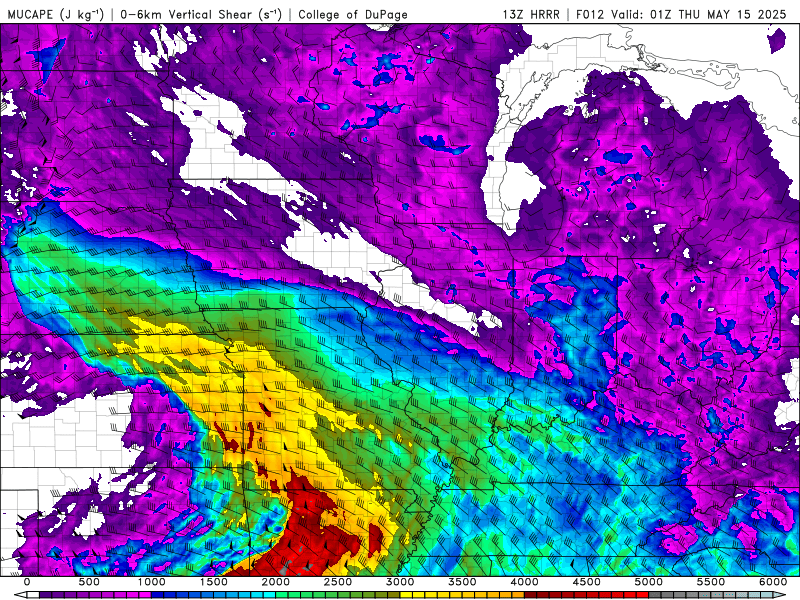The image size is (800, 600).
Task: Click the 3500 value on the color scale
Action: (x=462, y=582)
